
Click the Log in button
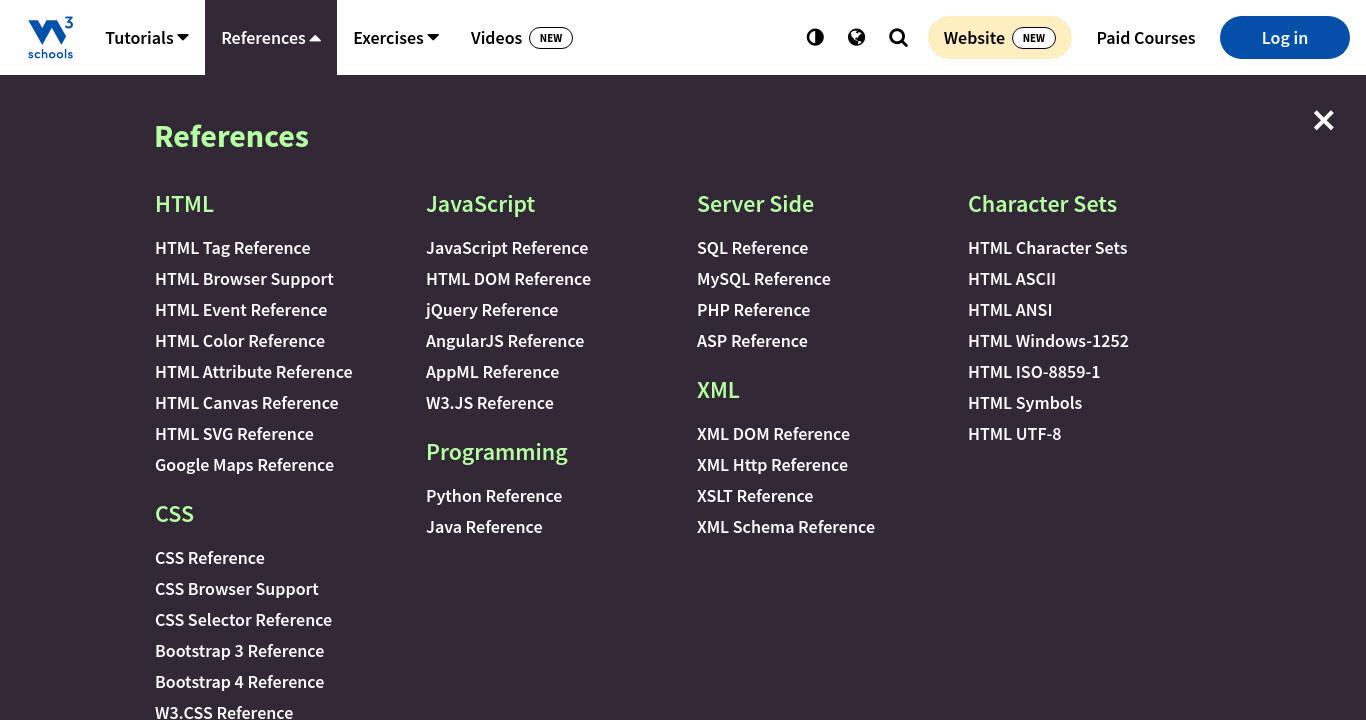pyautogui.click(x=1284, y=38)
